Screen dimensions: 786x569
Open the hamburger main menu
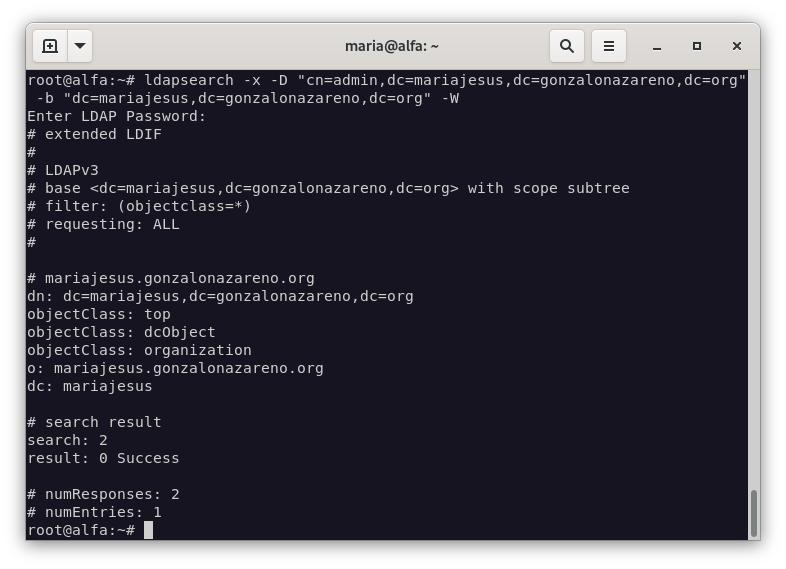tap(608, 46)
